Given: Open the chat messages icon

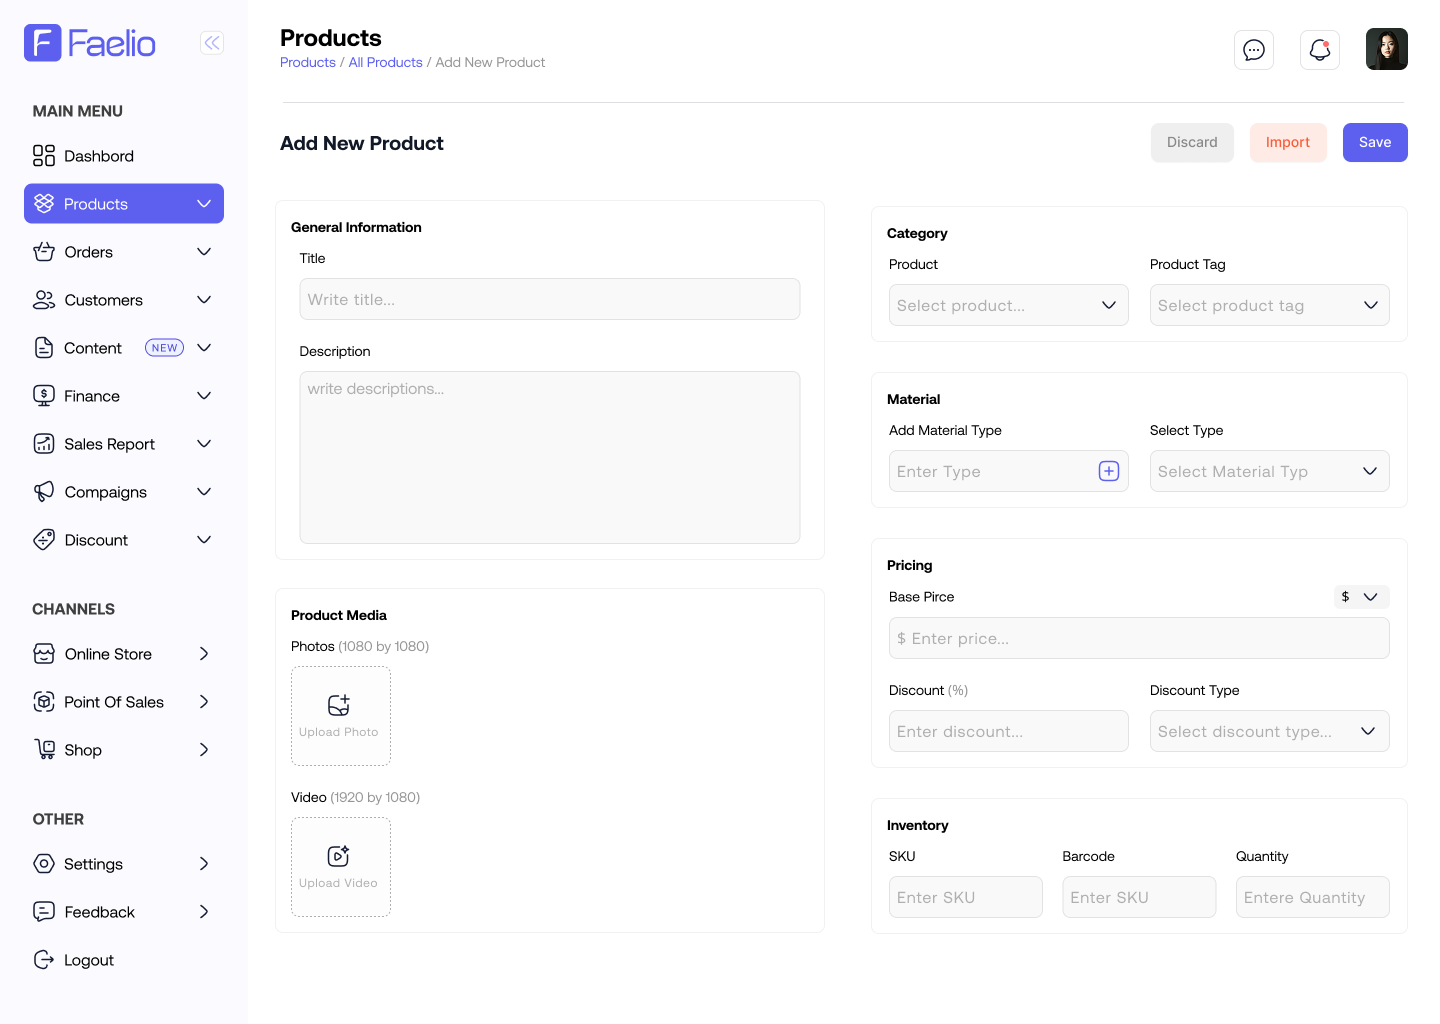Looking at the screenshot, I should pos(1253,50).
